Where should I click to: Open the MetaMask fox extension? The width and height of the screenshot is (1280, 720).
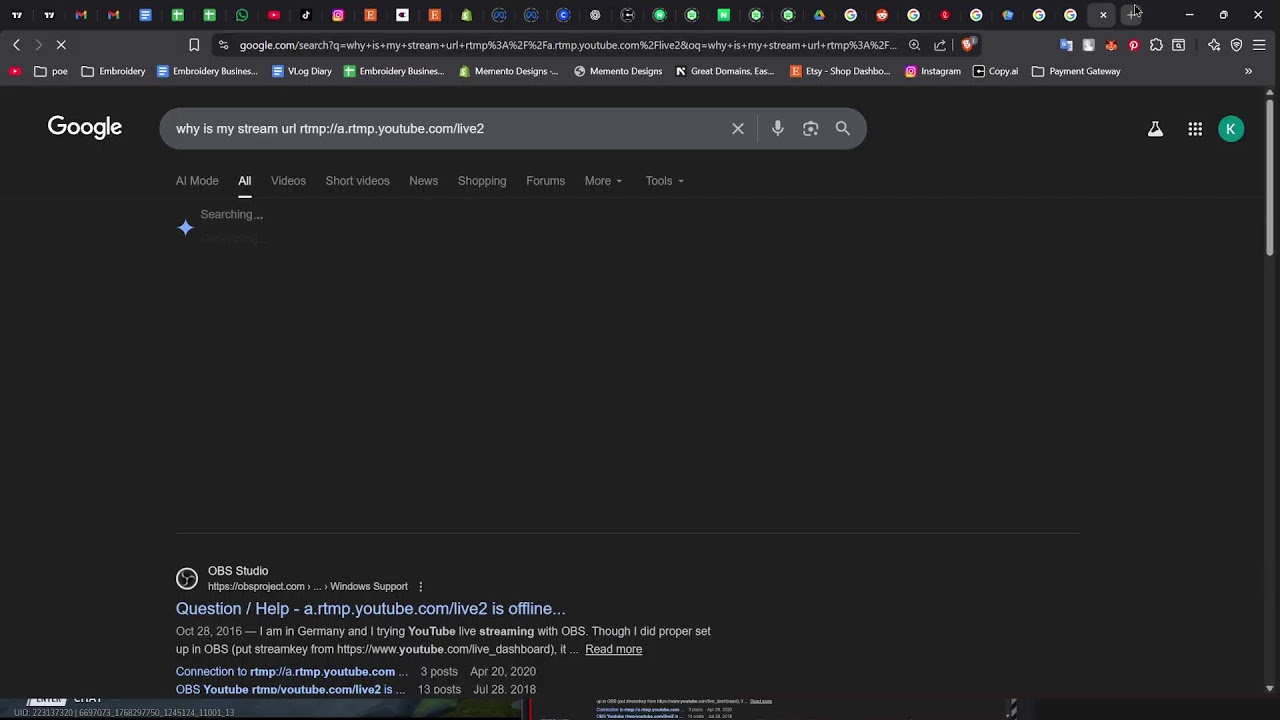pos(1111,45)
